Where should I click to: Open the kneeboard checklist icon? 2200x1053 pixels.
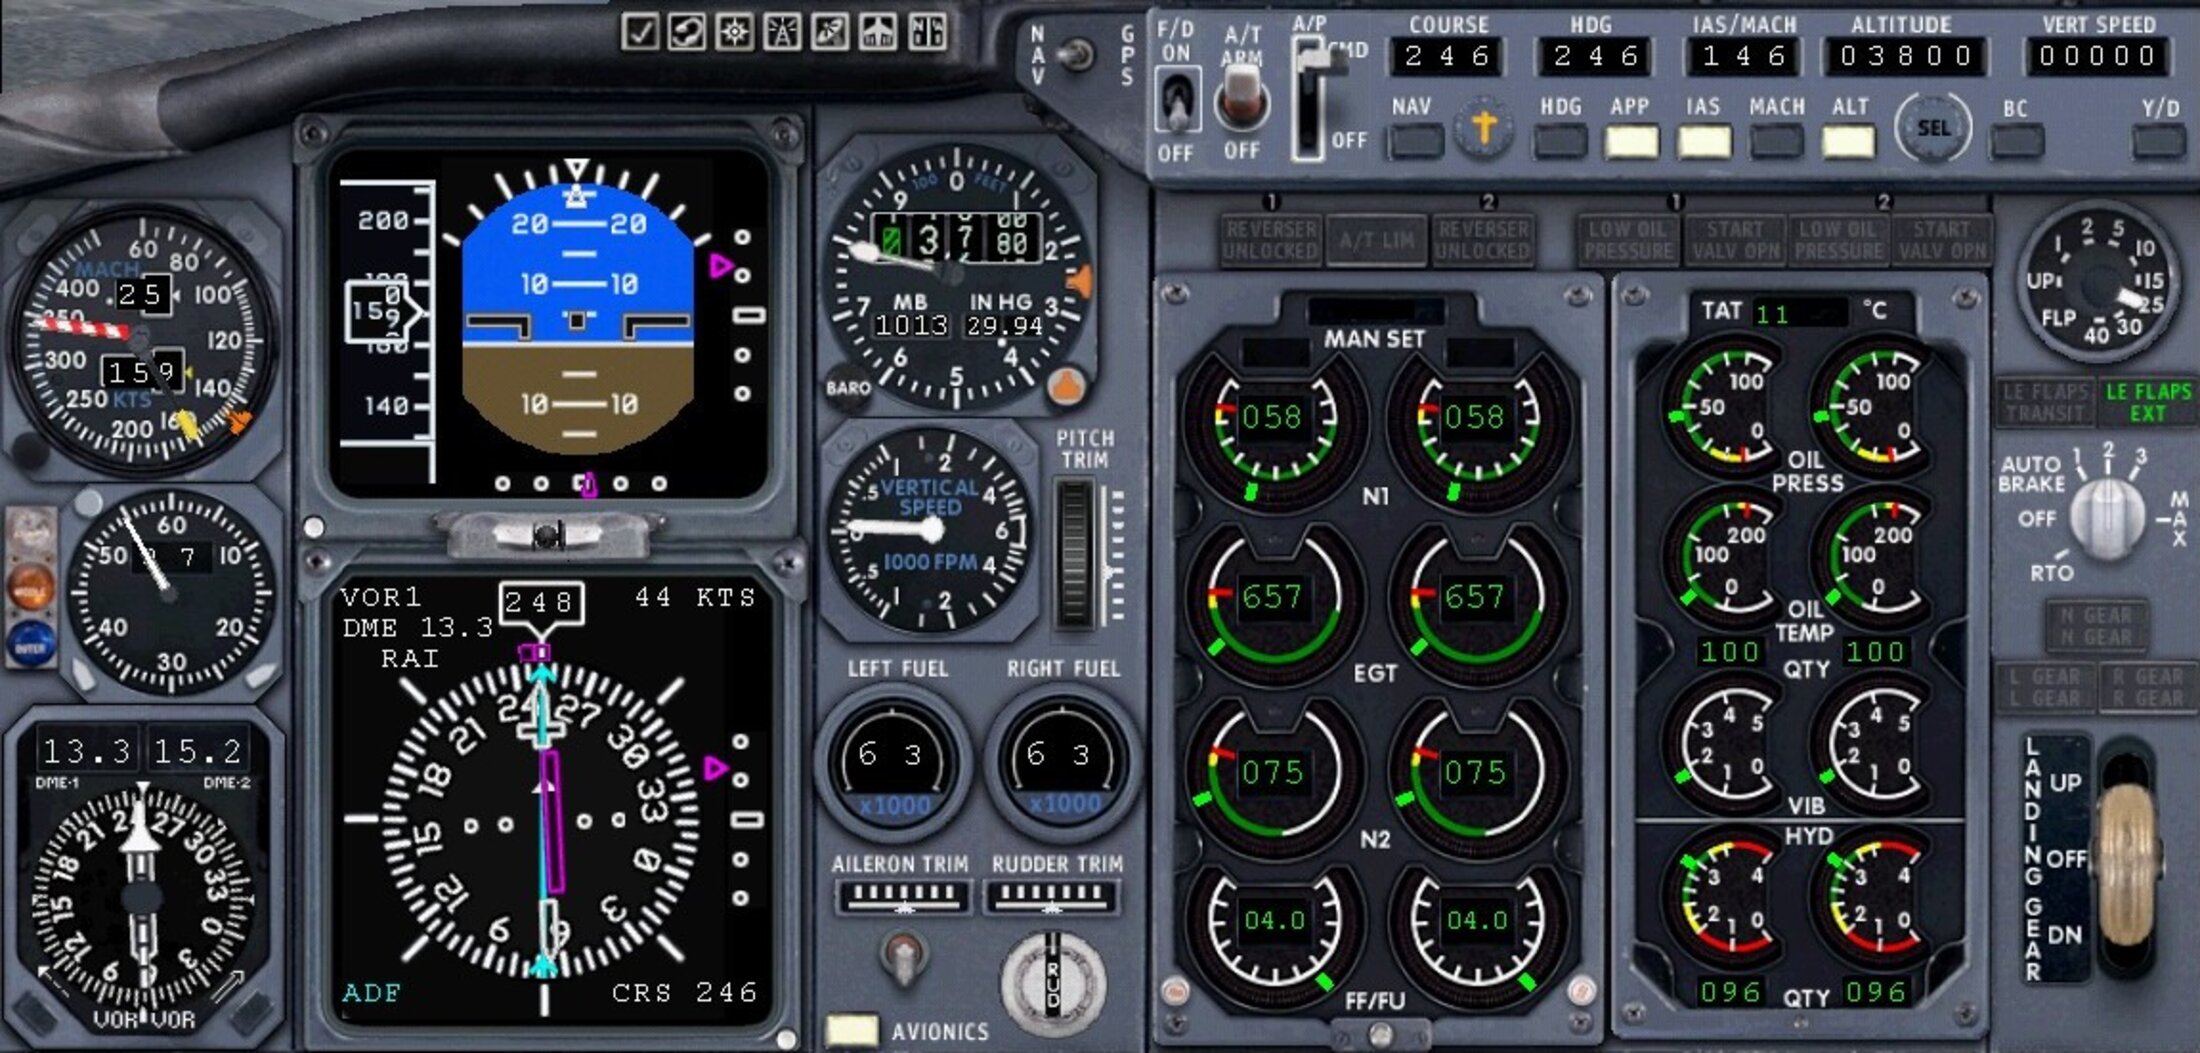click(x=639, y=32)
